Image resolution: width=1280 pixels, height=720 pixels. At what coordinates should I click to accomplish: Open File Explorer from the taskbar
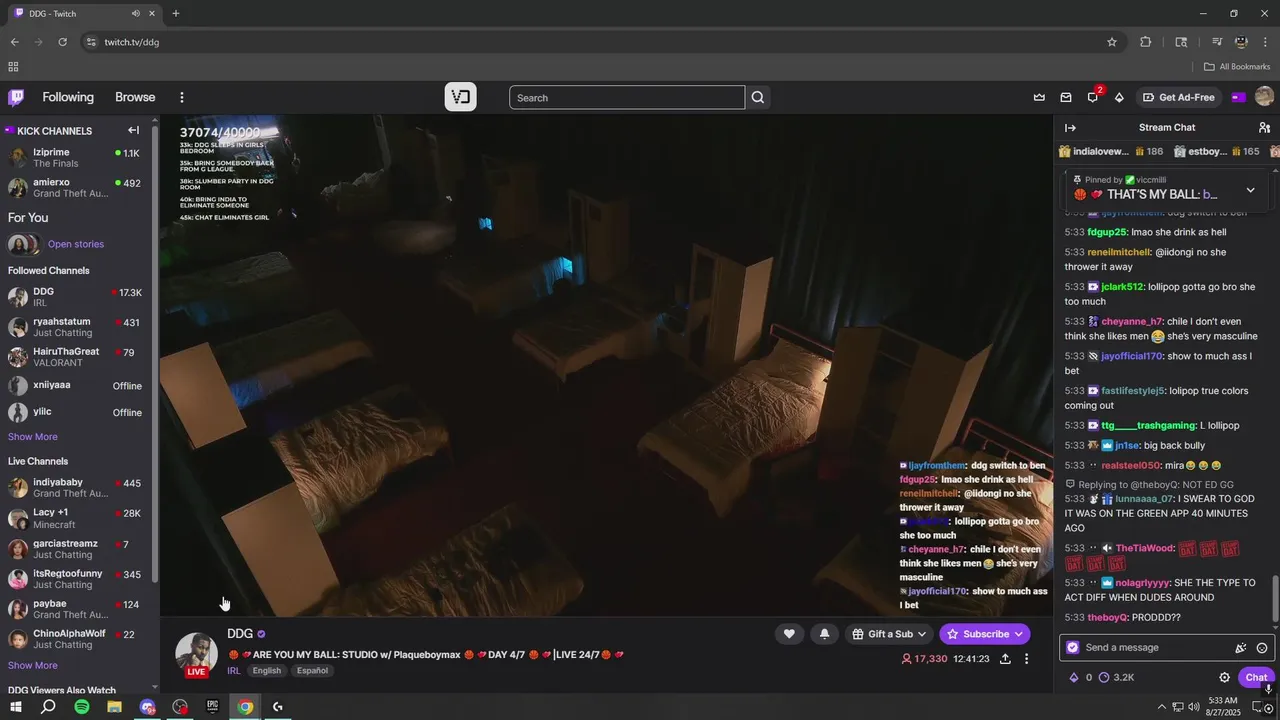click(x=114, y=707)
